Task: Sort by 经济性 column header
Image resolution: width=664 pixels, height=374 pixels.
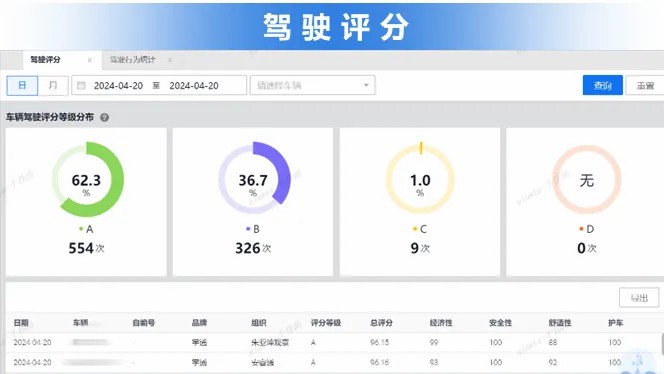Action: tap(441, 323)
